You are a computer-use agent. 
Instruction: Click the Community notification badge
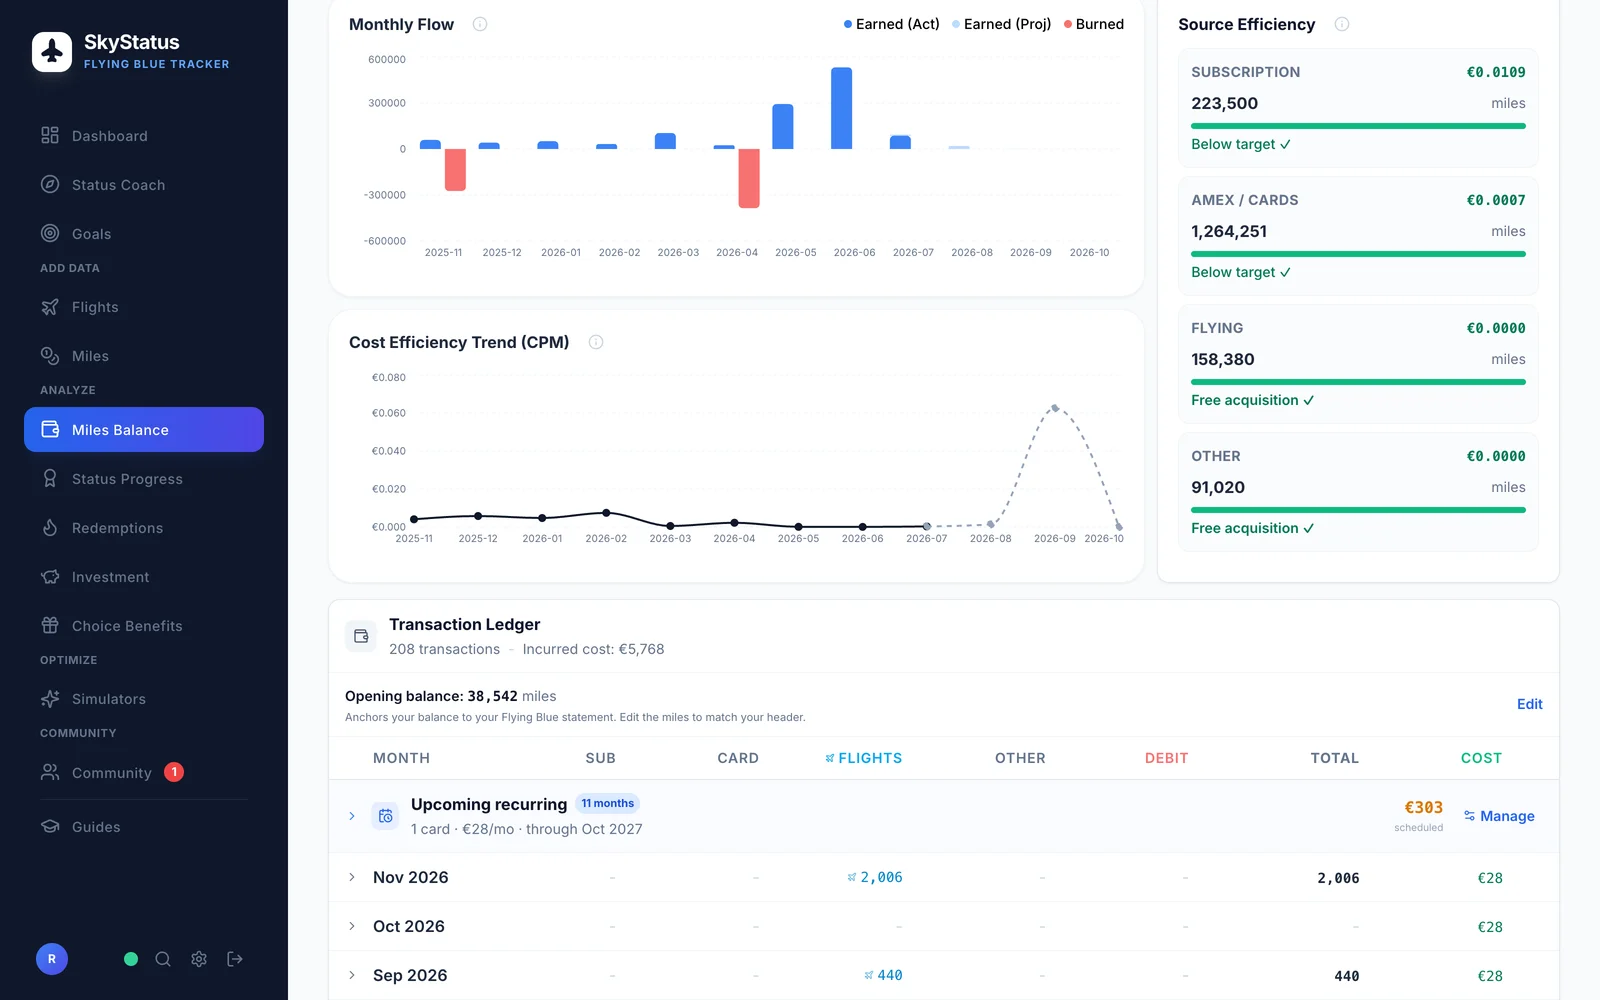(174, 772)
